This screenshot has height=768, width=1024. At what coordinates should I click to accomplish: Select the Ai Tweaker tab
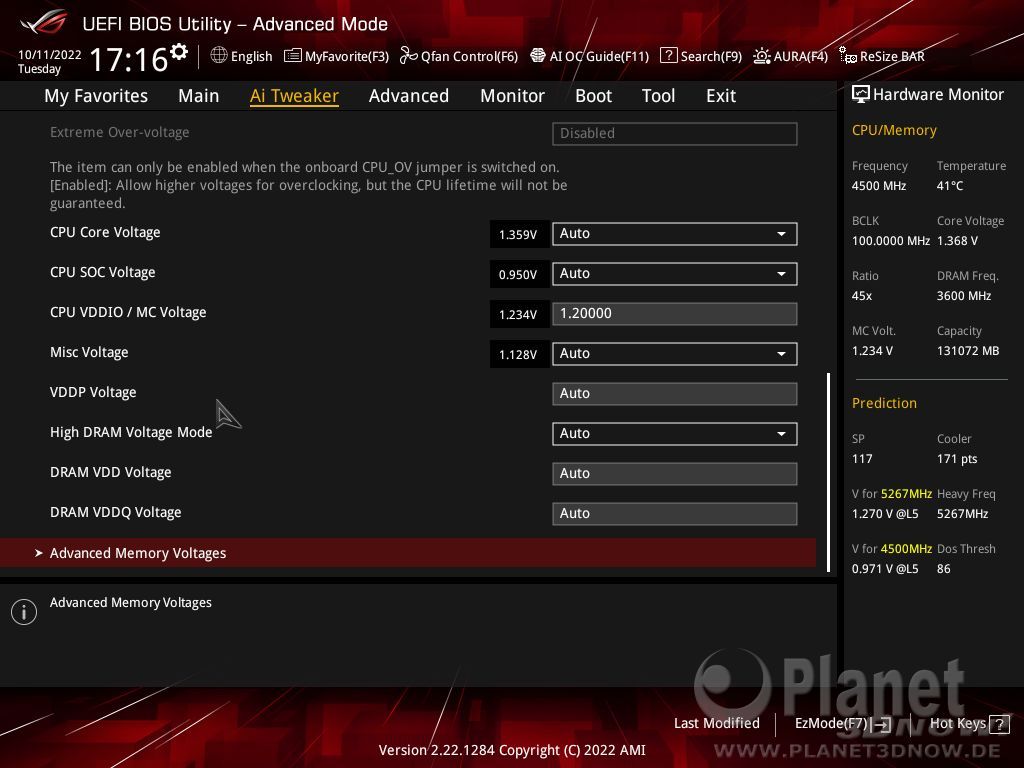click(294, 96)
